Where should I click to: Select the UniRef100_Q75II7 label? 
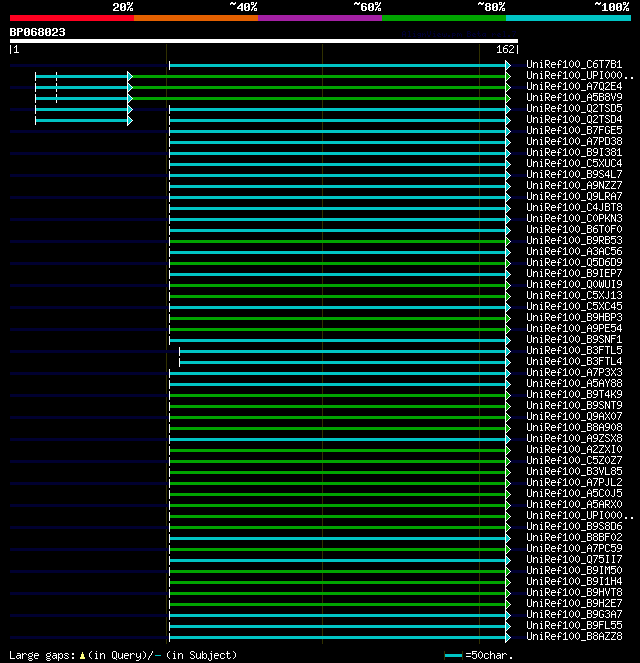point(574,559)
